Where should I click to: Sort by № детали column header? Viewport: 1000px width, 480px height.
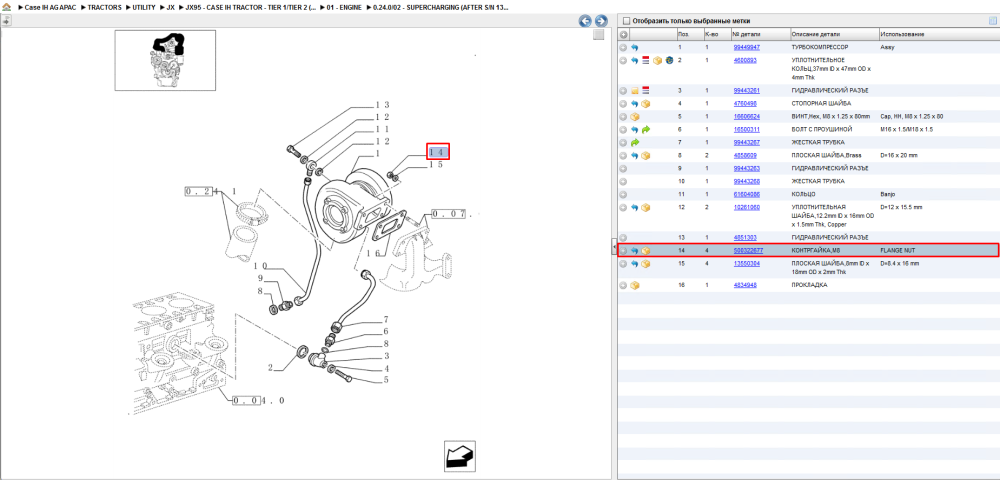[x=759, y=34]
